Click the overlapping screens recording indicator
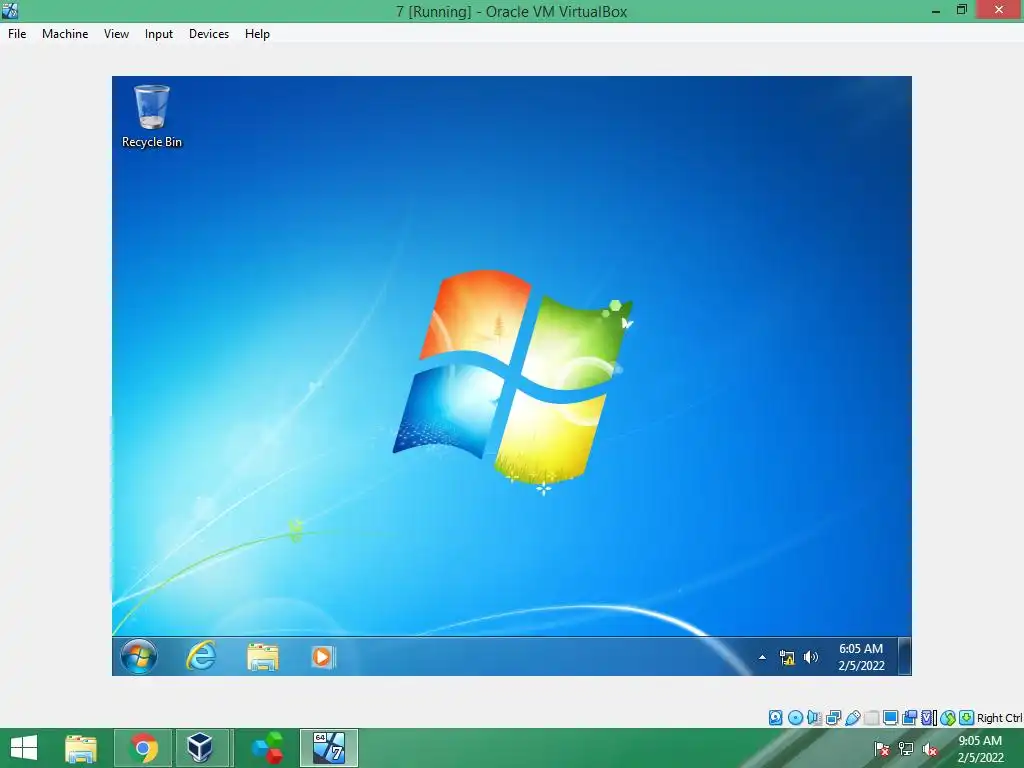 (x=909, y=718)
